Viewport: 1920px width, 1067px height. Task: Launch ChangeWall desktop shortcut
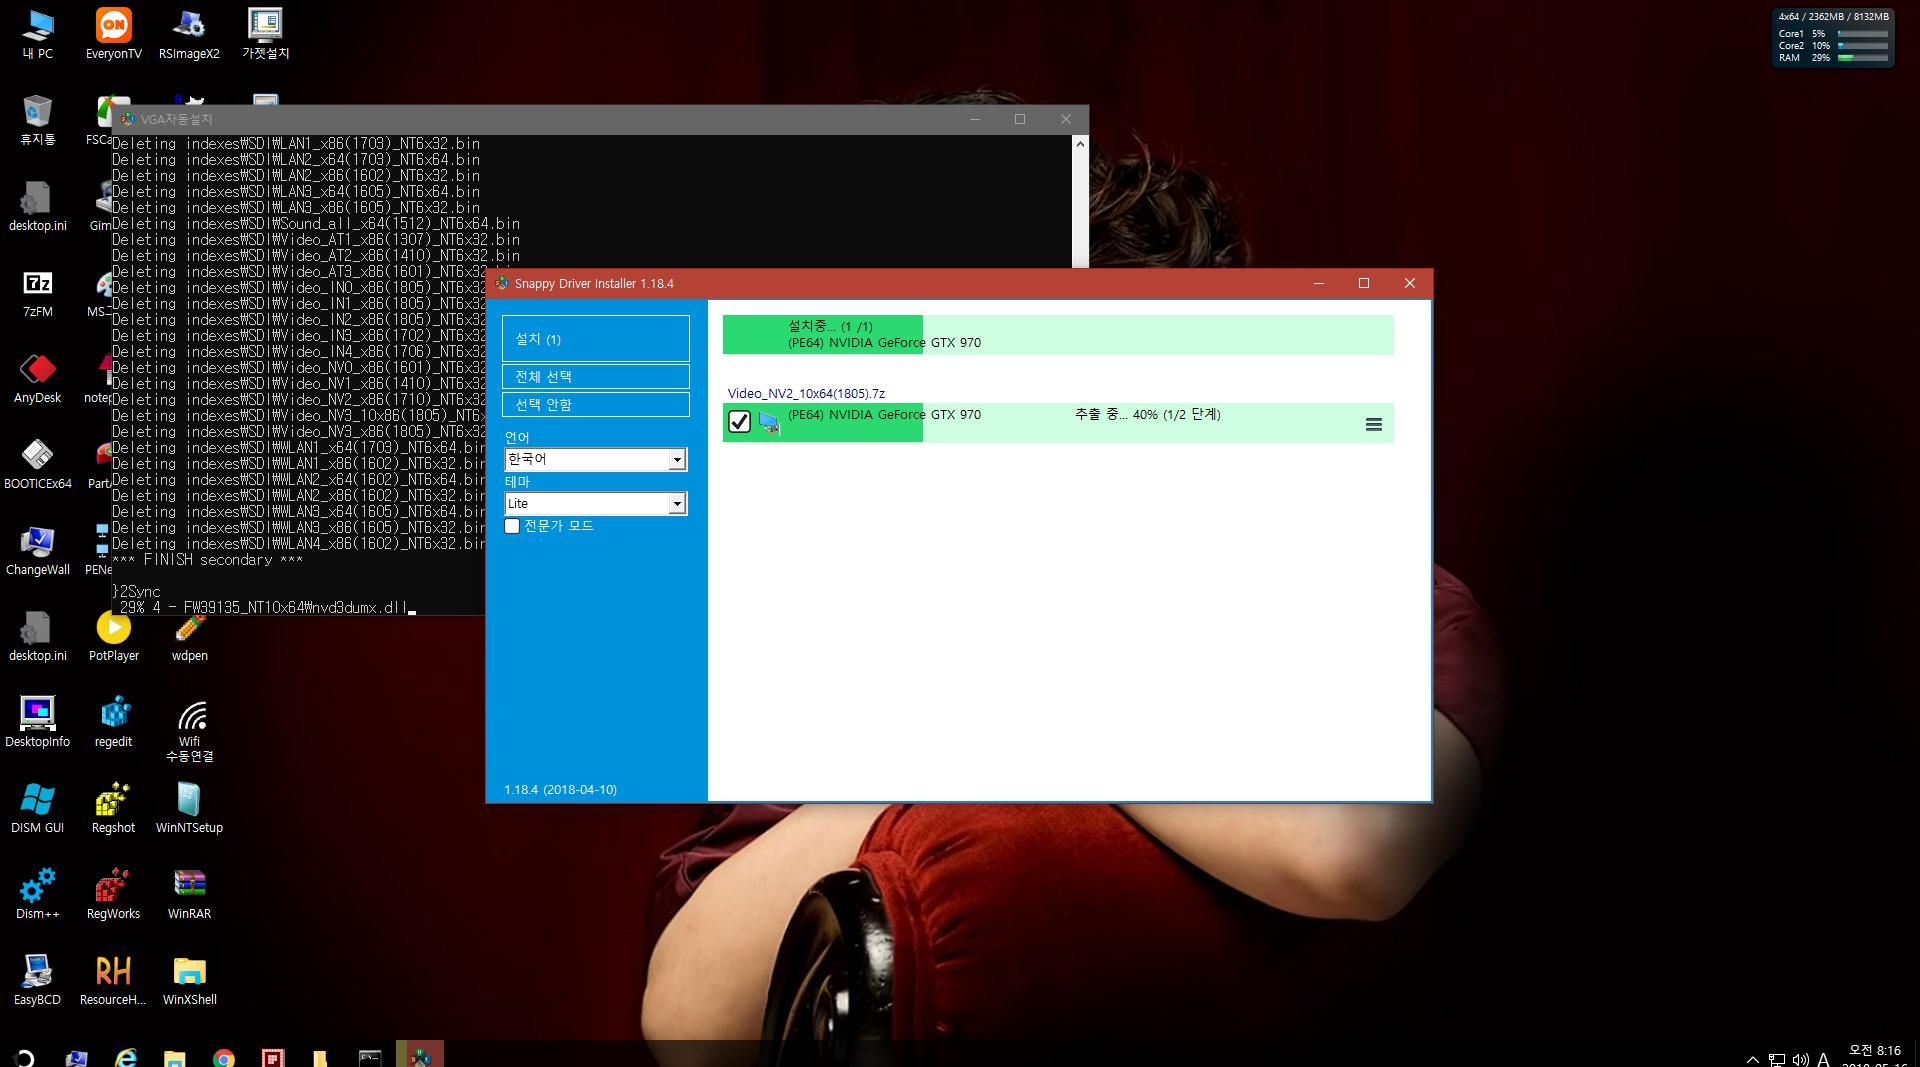[x=38, y=550]
